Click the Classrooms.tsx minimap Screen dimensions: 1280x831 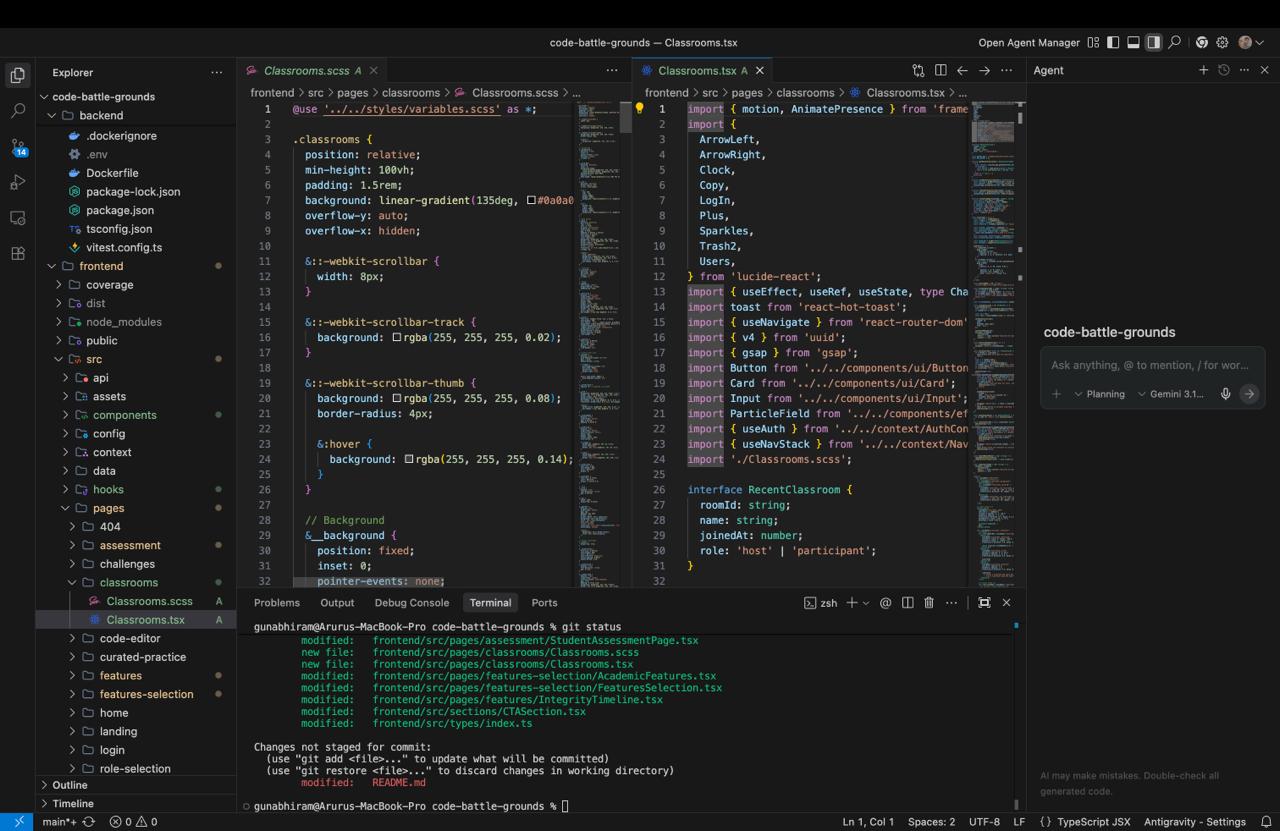(x=994, y=343)
